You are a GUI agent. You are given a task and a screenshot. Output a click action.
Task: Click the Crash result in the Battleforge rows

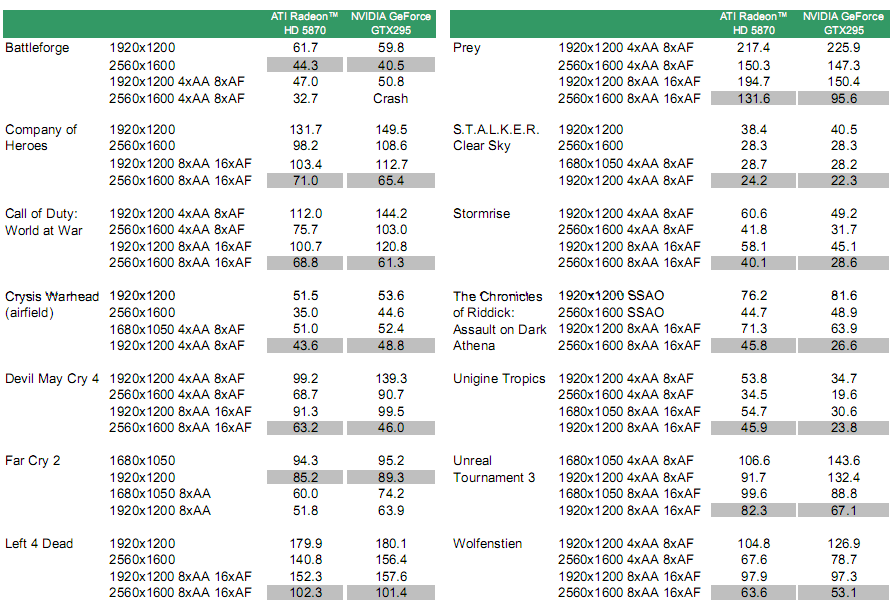click(390, 99)
